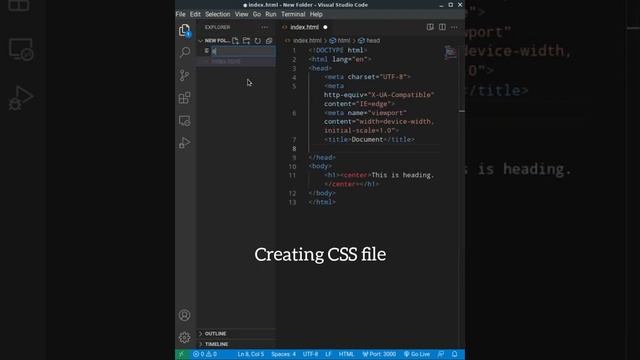Click the closing </body> tag line
Viewport: 640px width, 360px height.
322,193
